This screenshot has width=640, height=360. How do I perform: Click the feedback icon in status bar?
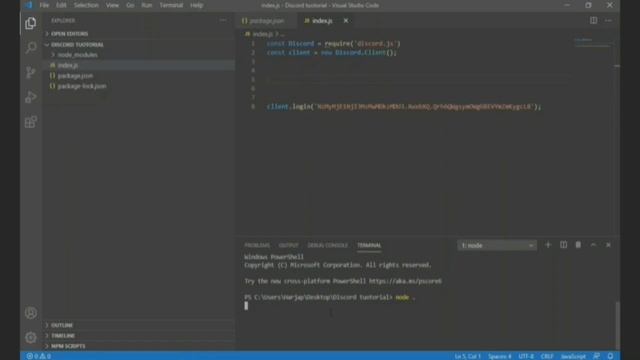click(596, 356)
